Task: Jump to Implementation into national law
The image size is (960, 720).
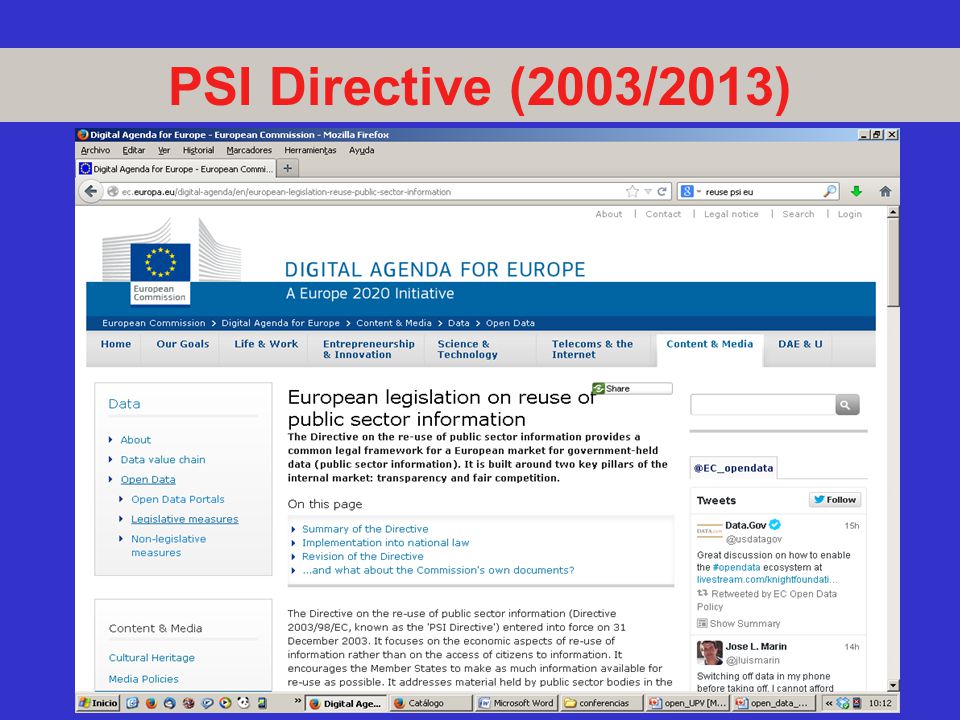Action: (x=385, y=542)
